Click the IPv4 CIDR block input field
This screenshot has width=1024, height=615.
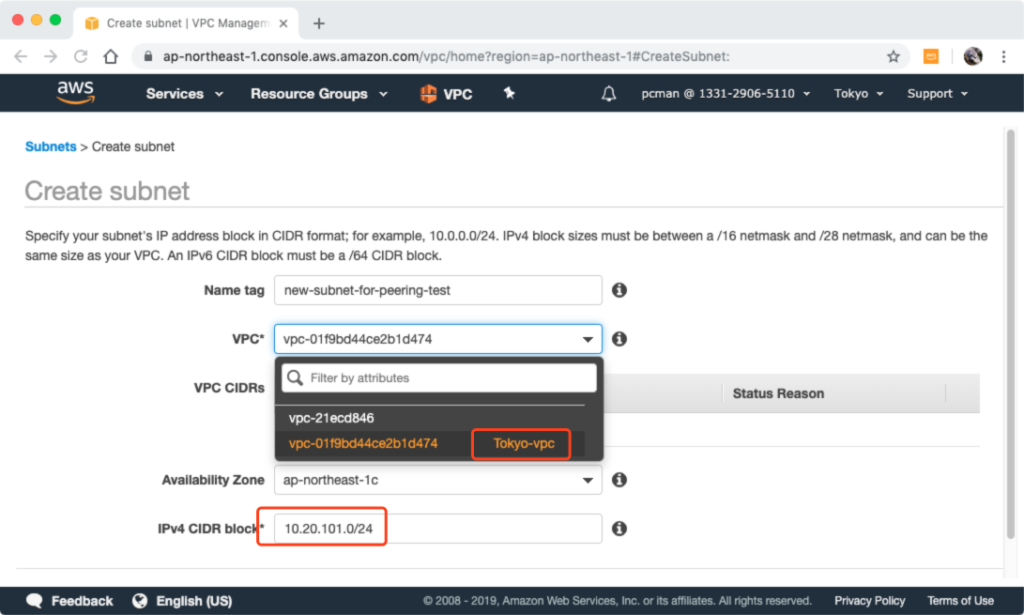pyautogui.click(x=438, y=528)
